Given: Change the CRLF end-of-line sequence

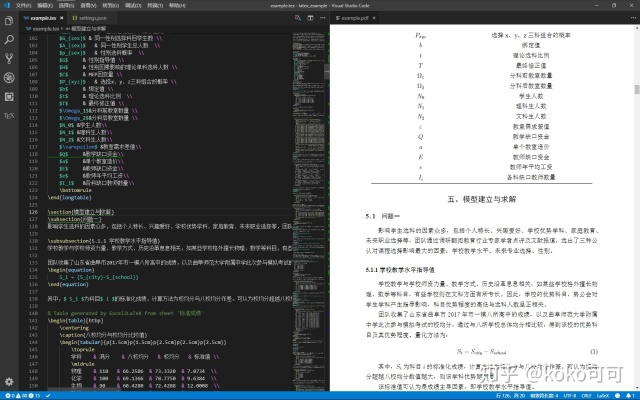Looking at the screenshot, I should 587,396.
